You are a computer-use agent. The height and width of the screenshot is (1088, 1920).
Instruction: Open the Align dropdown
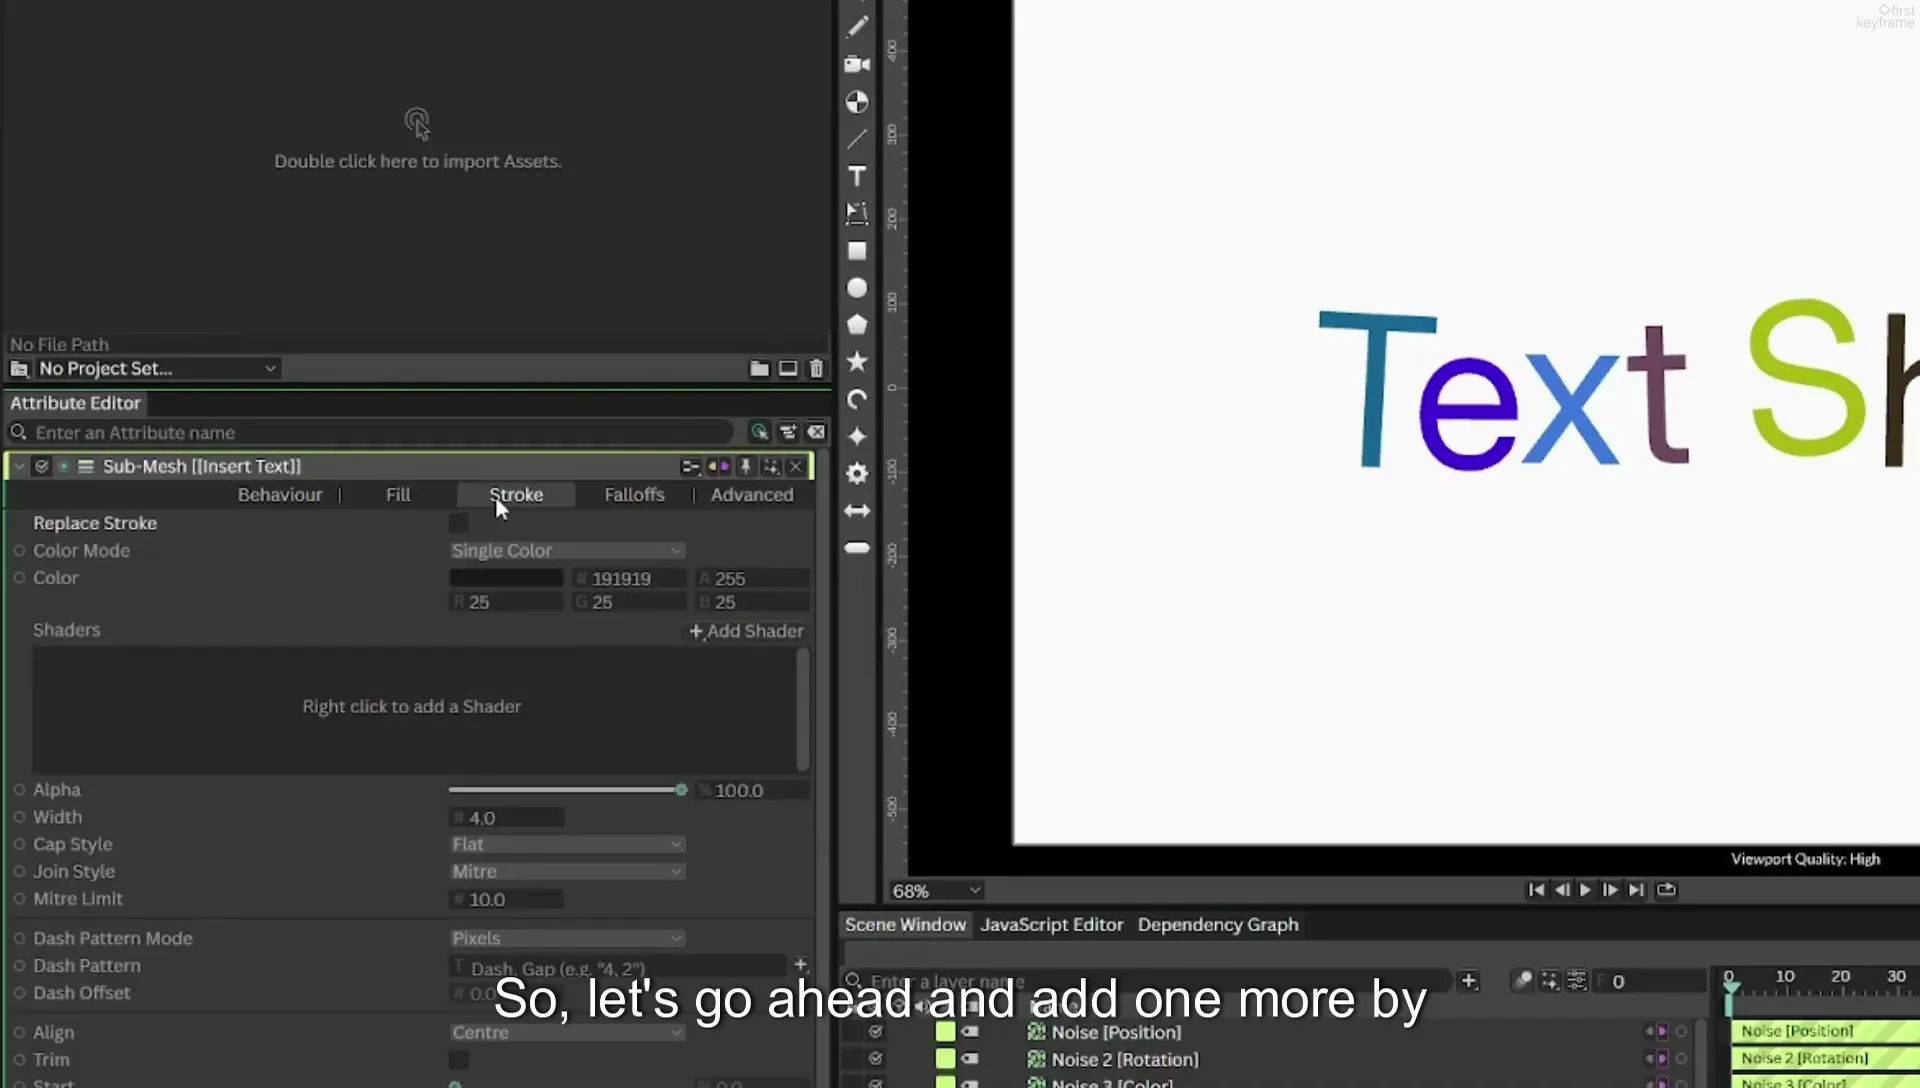[567, 1033]
